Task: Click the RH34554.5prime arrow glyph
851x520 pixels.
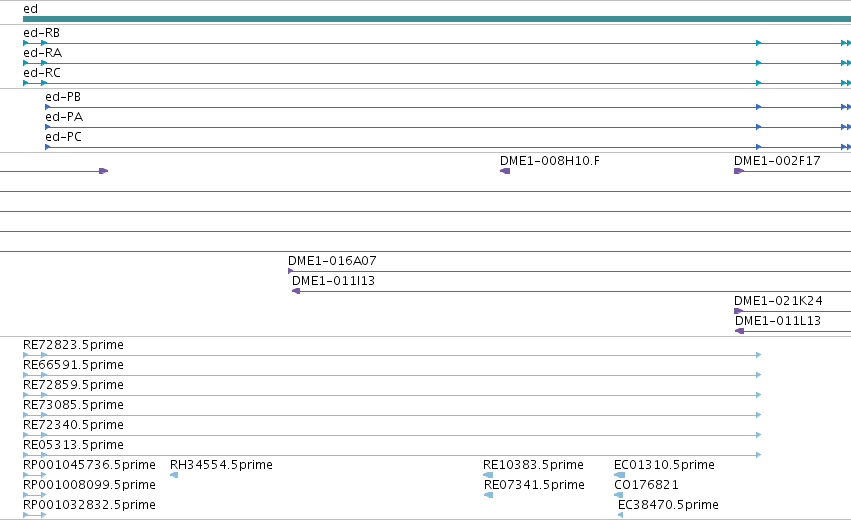Action: pyautogui.click(x=174, y=475)
